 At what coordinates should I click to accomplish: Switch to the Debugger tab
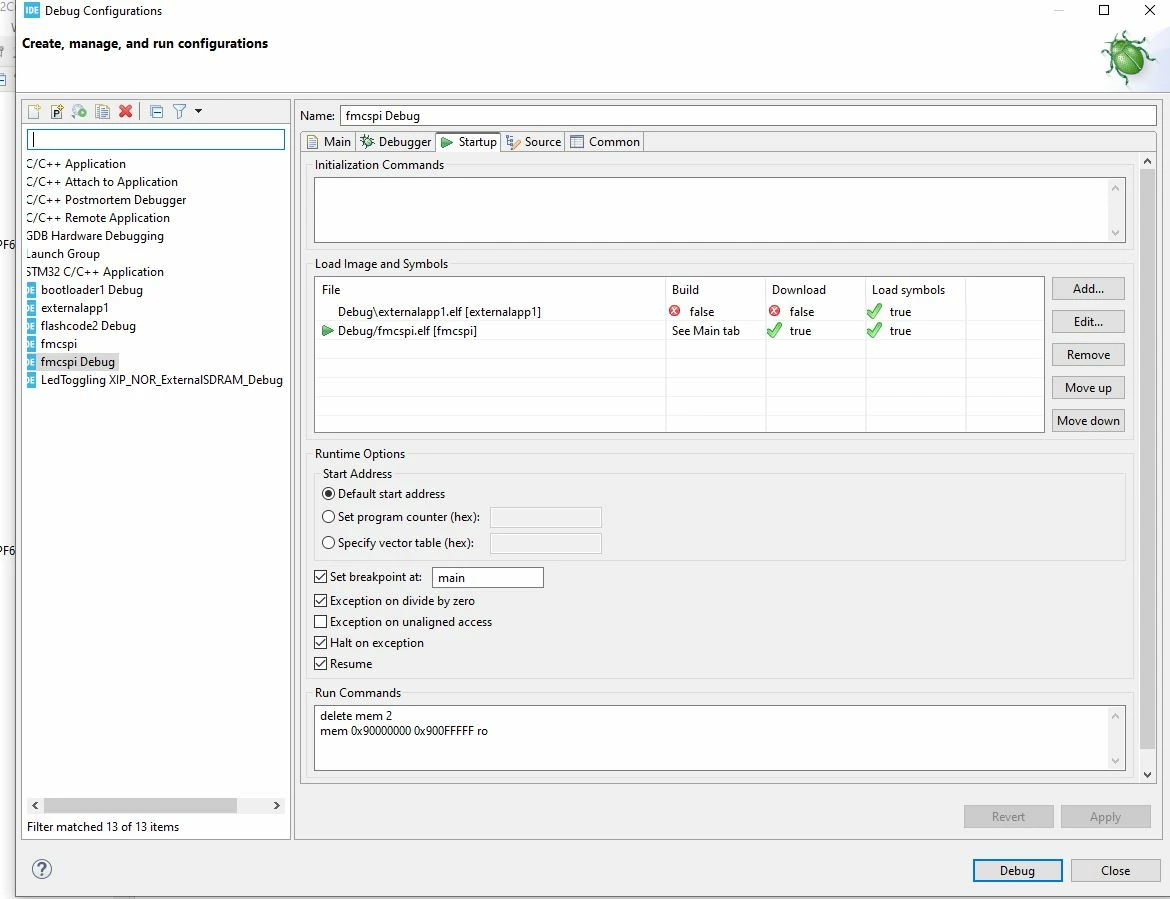pos(396,142)
